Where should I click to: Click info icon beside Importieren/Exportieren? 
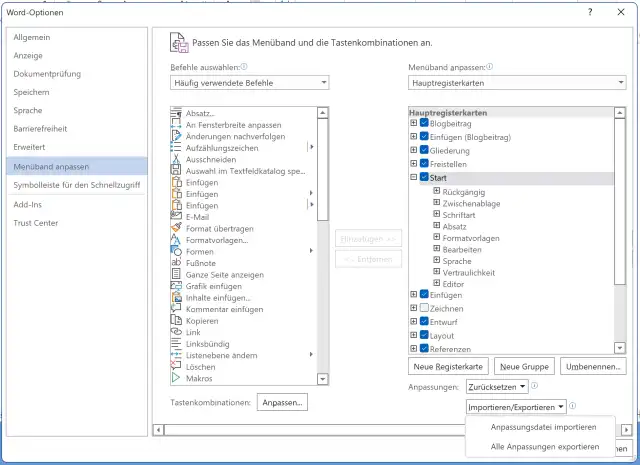572,406
